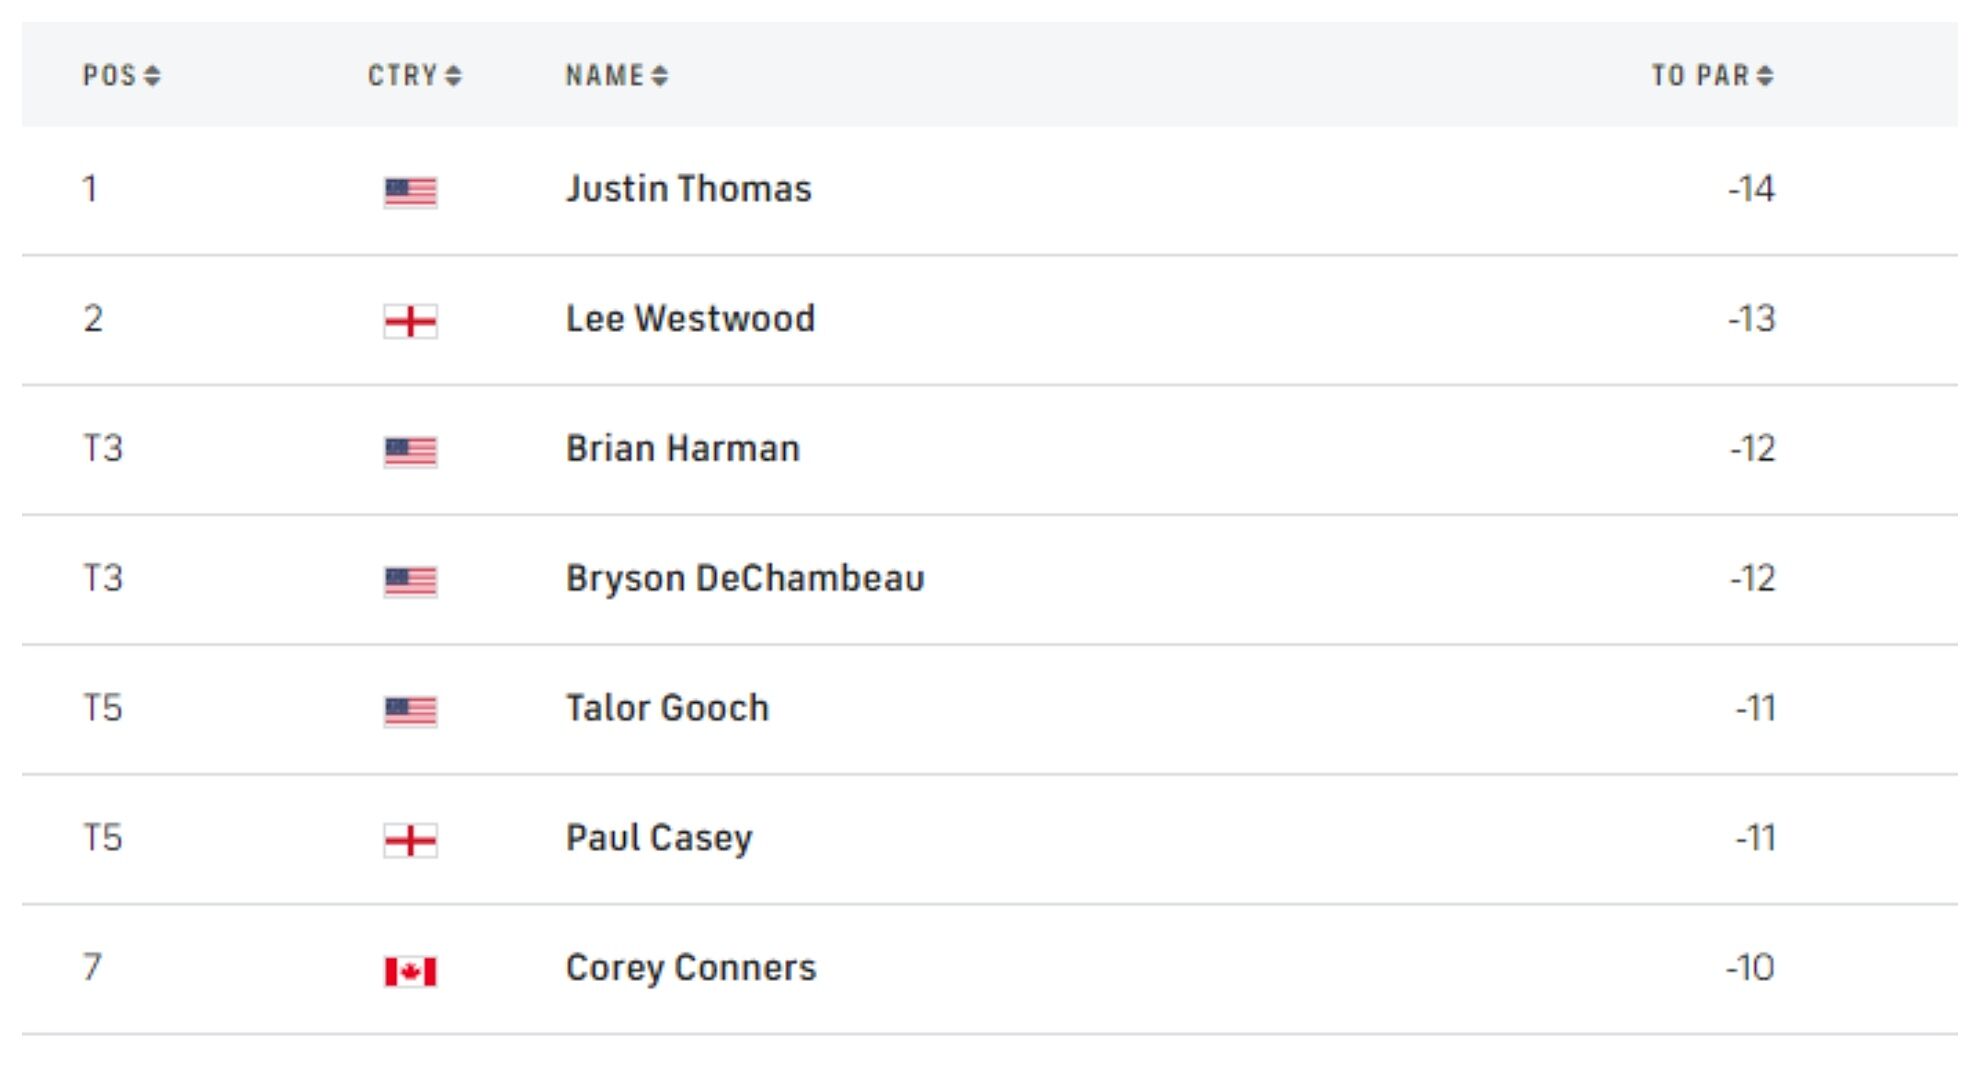
Task: Click the Canada flag beside Corey Conners
Action: pos(410,970)
